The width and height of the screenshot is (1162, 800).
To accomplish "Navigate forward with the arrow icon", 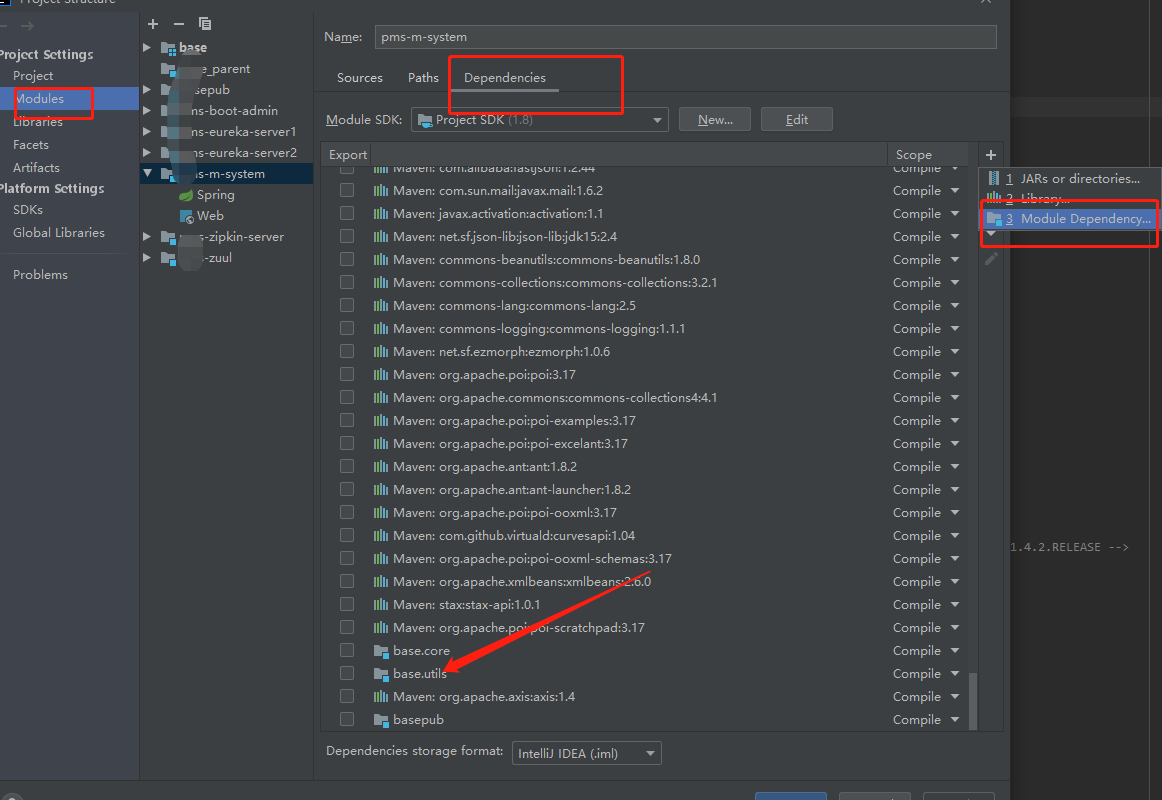I will [27, 26].
